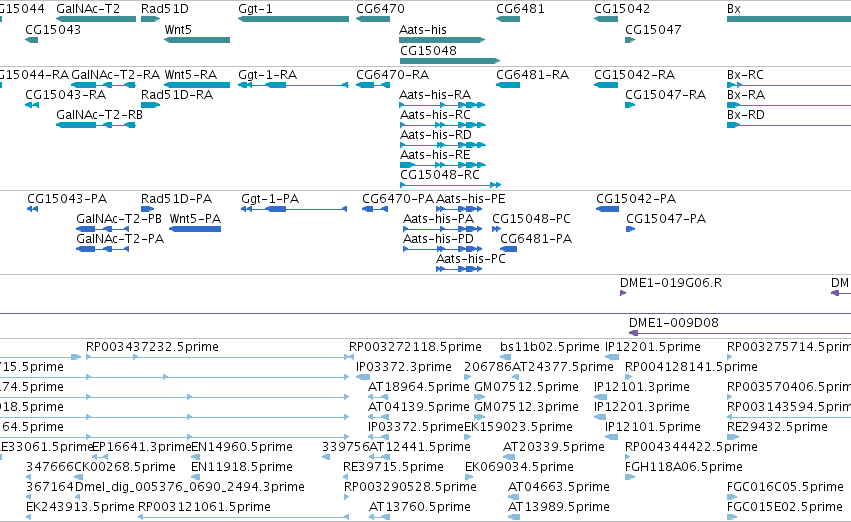851x522 pixels.
Task: Click the GalNAc-T2-RA transcript label
Action: (116, 74)
